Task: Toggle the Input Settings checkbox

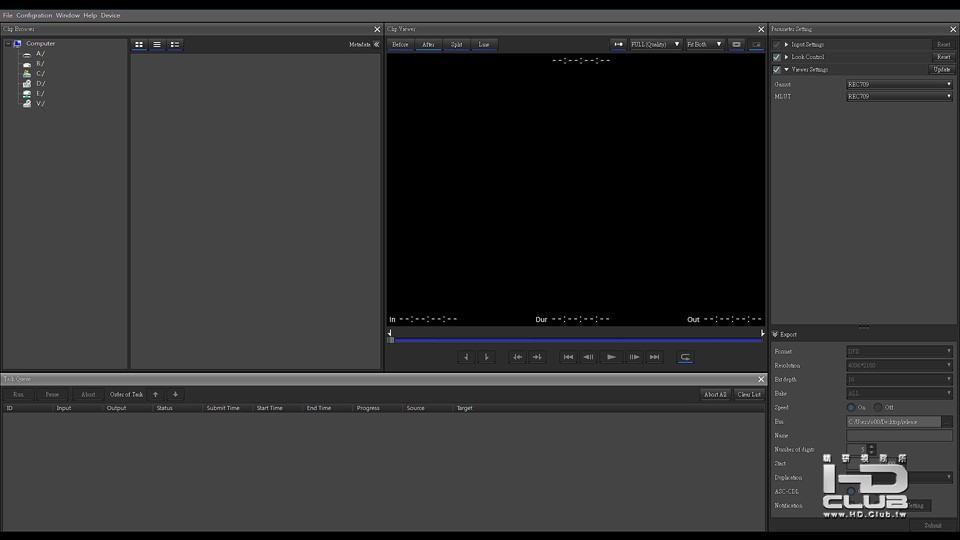Action: [x=776, y=45]
